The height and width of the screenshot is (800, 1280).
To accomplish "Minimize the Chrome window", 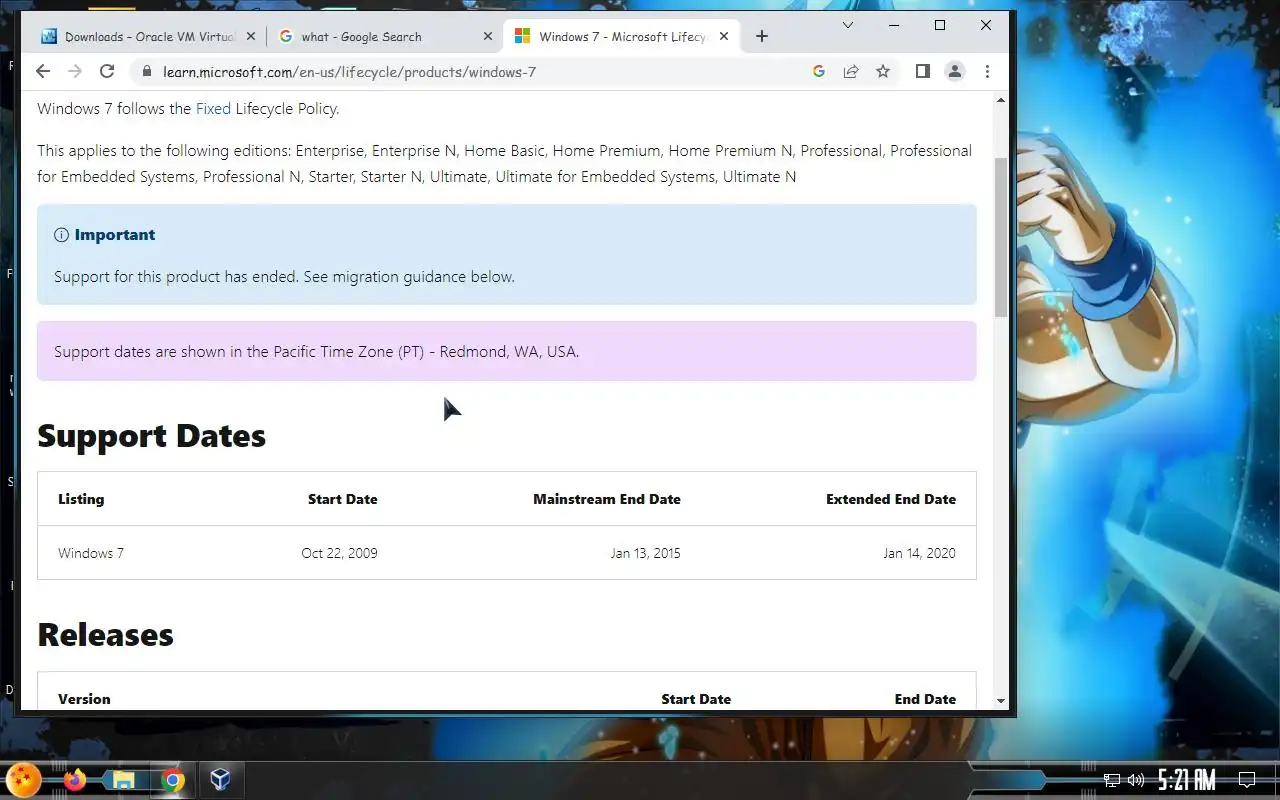I will coord(894,25).
